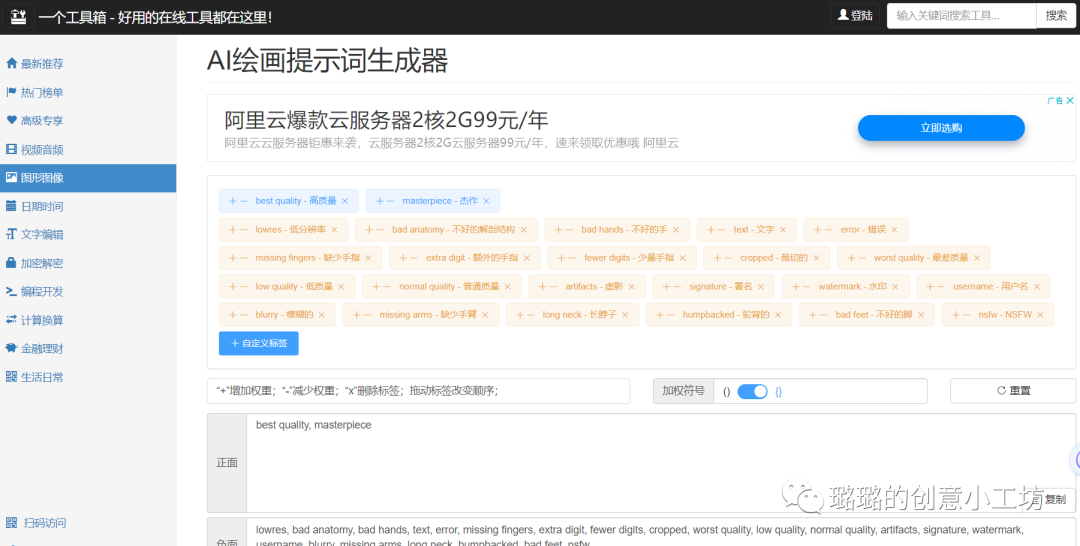Click the 'lowres - 低分辨率' tag label
The width and height of the screenshot is (1080, 546).
[x=291, y=230]
